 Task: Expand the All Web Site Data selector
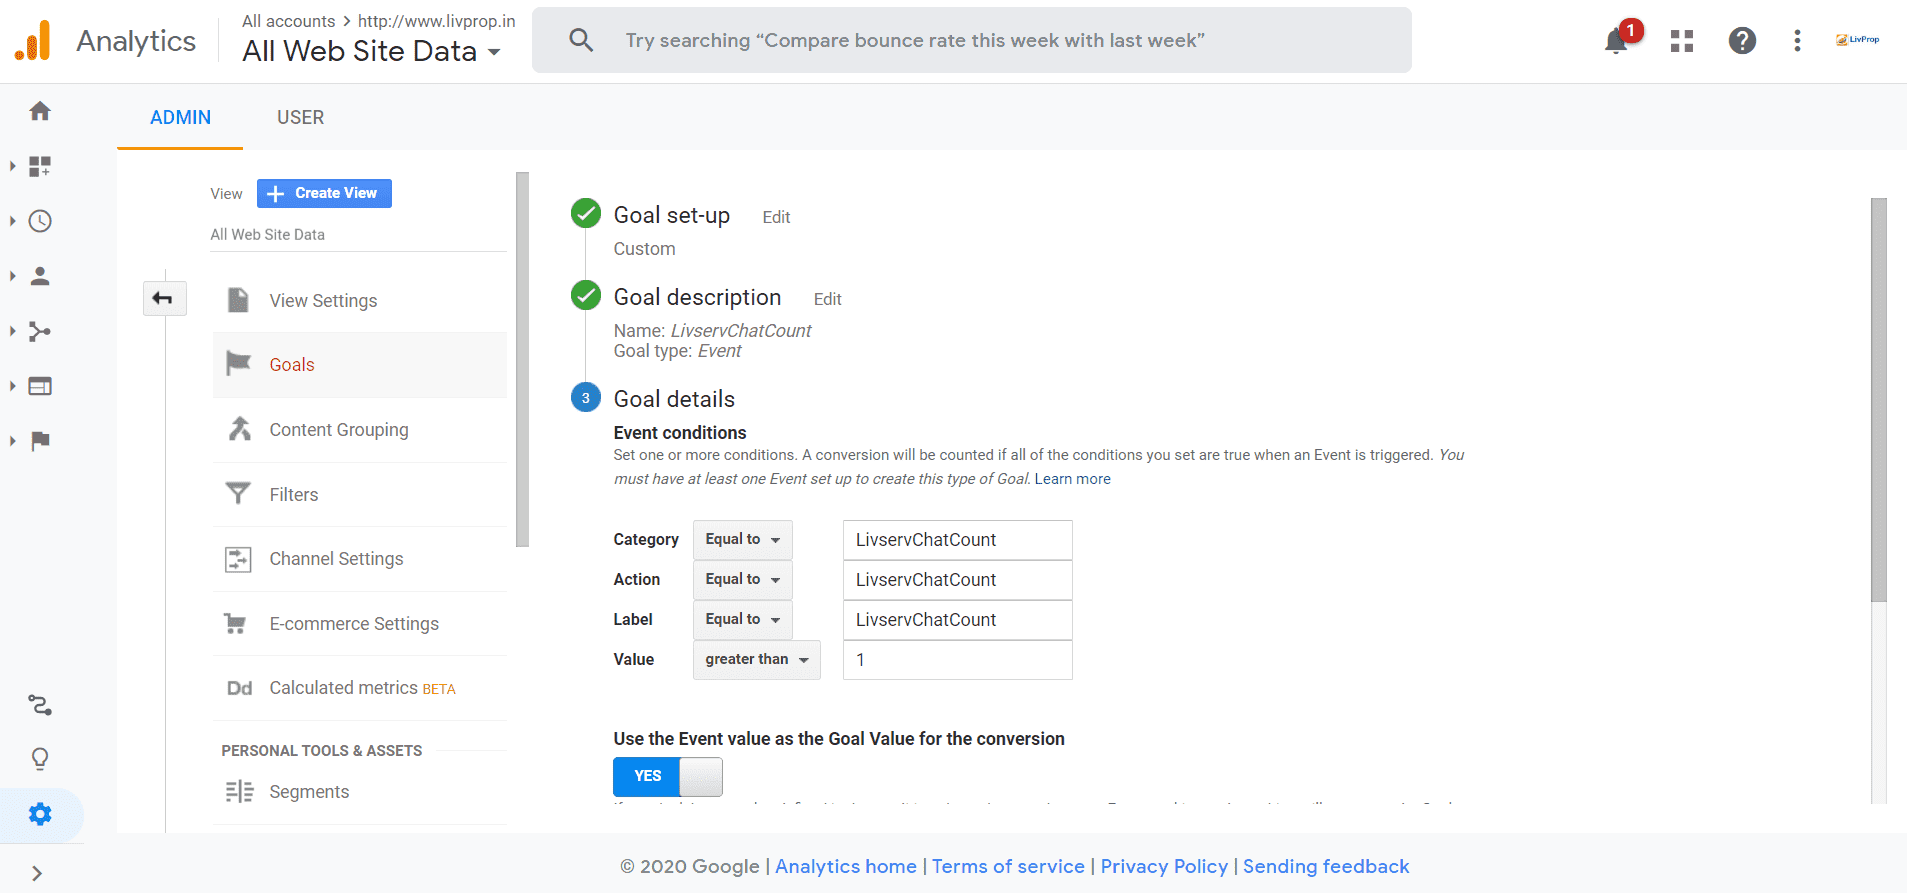372,51
